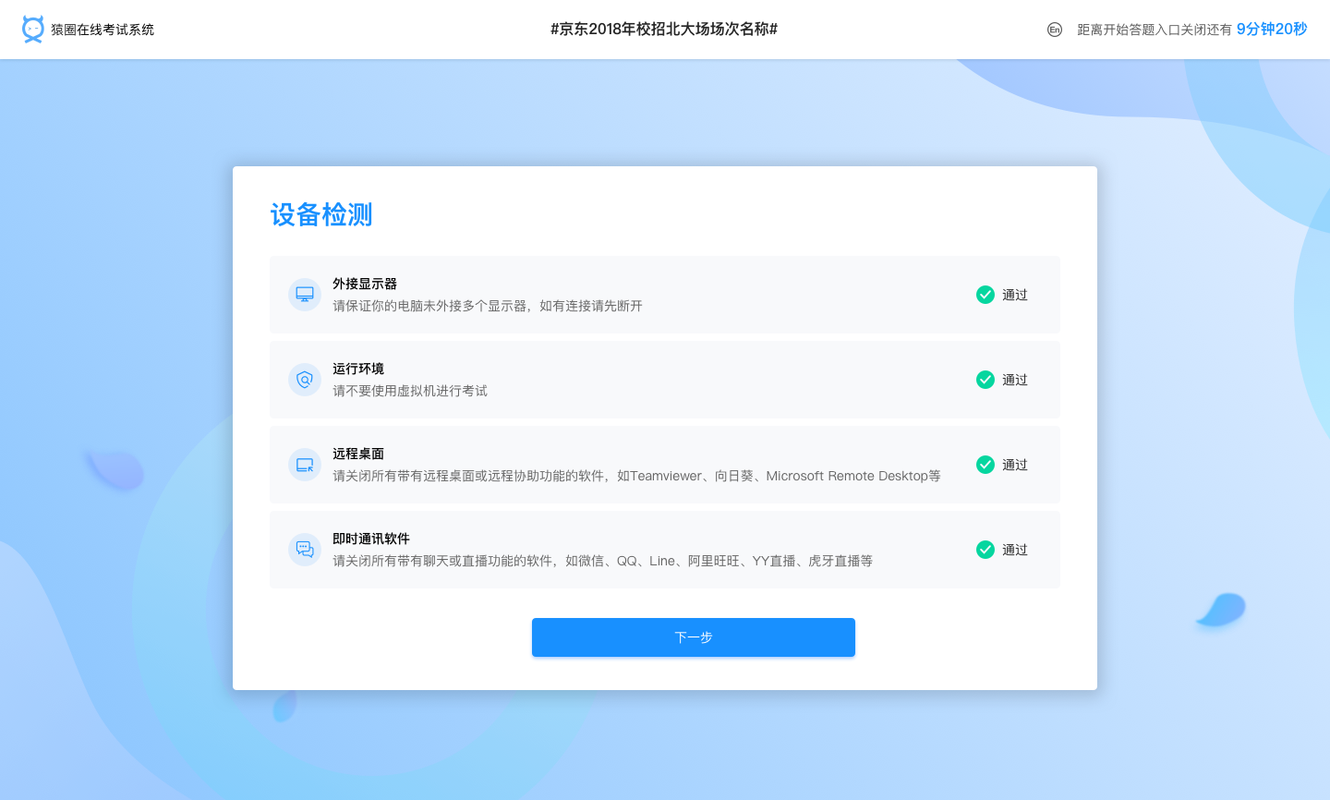Screen dimensions: 1330x800
Task: Click the 即时通讯软件 chat bubble icon
Action: (x=304, y=549)
